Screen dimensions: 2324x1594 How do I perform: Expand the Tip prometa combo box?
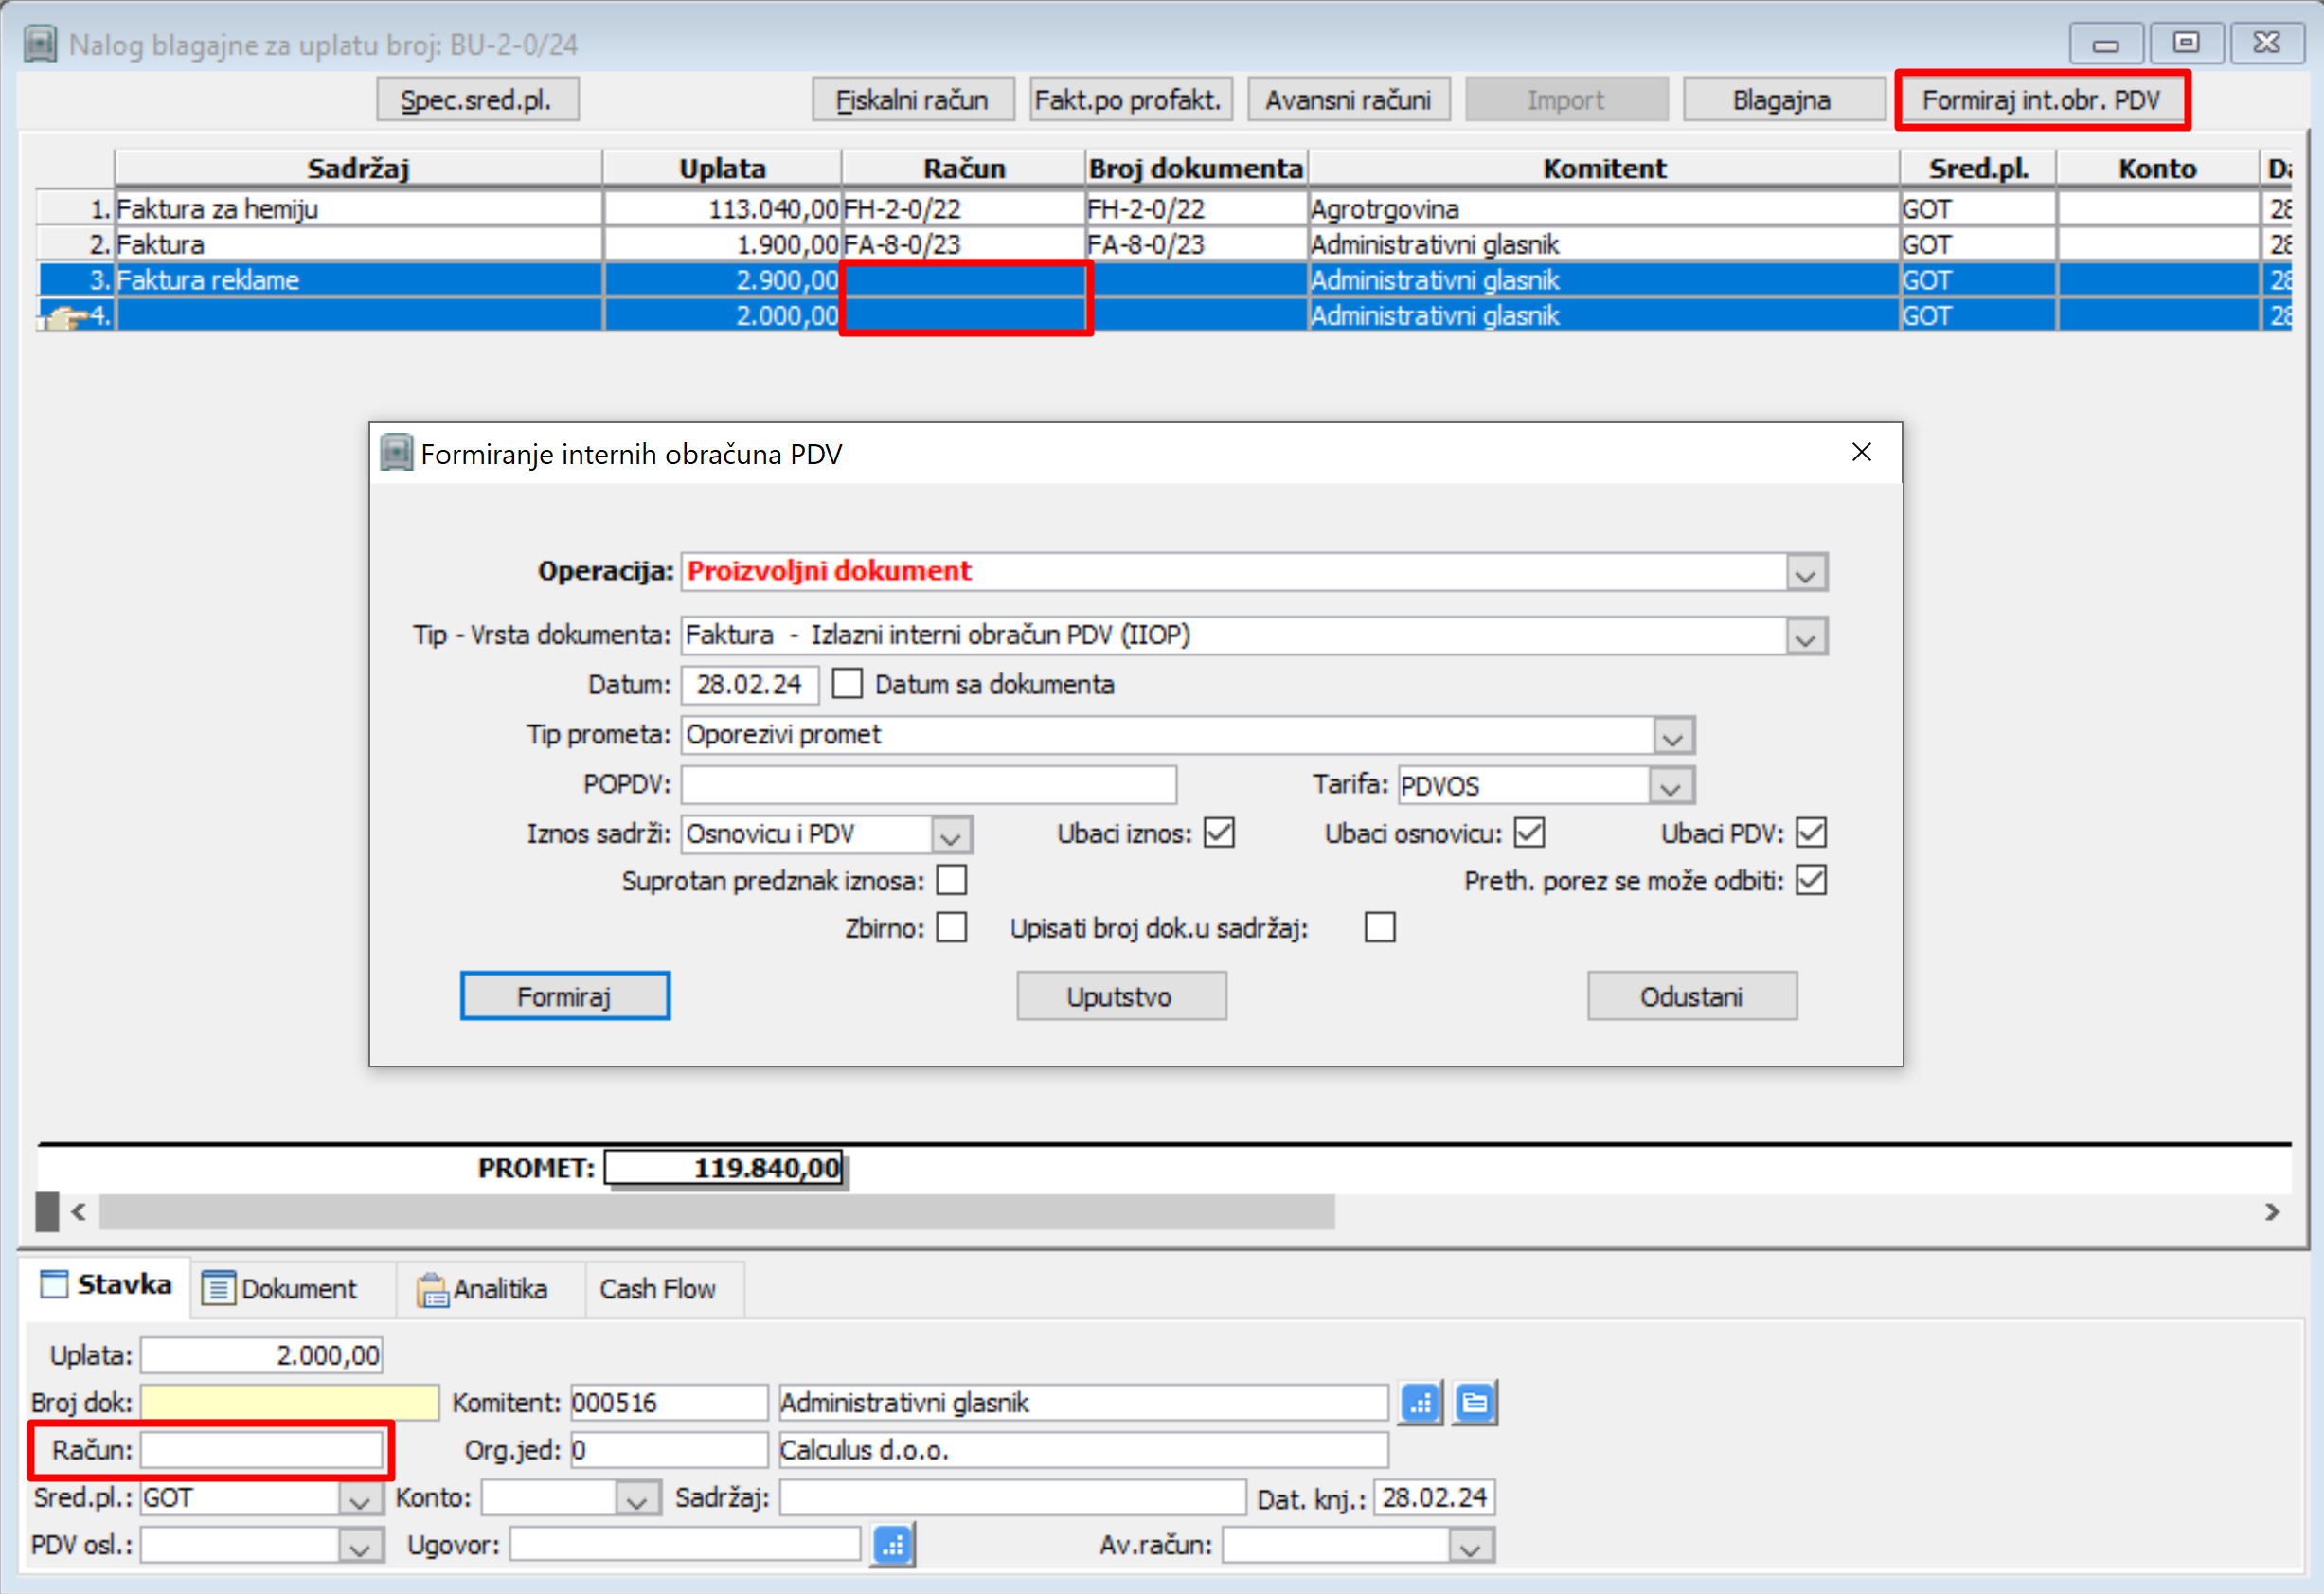[x=1673, y=737]
